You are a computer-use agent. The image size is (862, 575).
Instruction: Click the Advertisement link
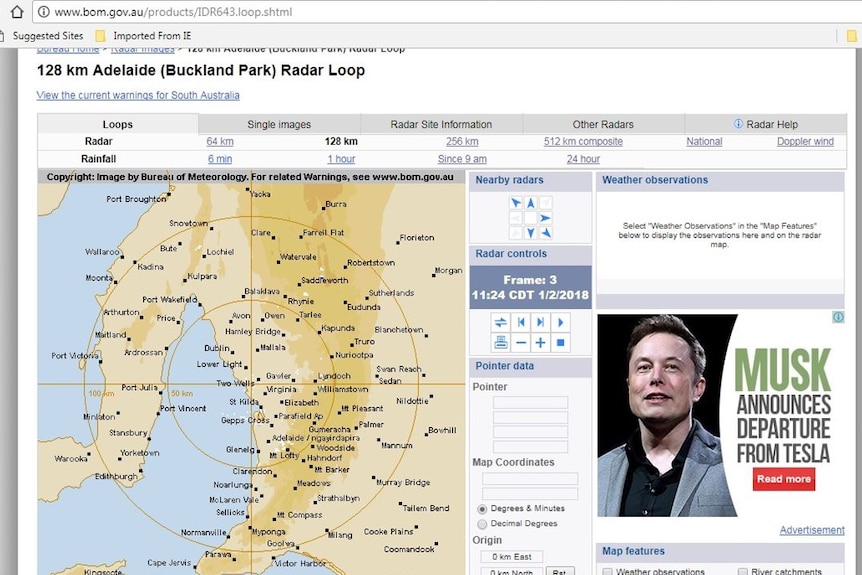pyautogui.click(x=812, y=530)
